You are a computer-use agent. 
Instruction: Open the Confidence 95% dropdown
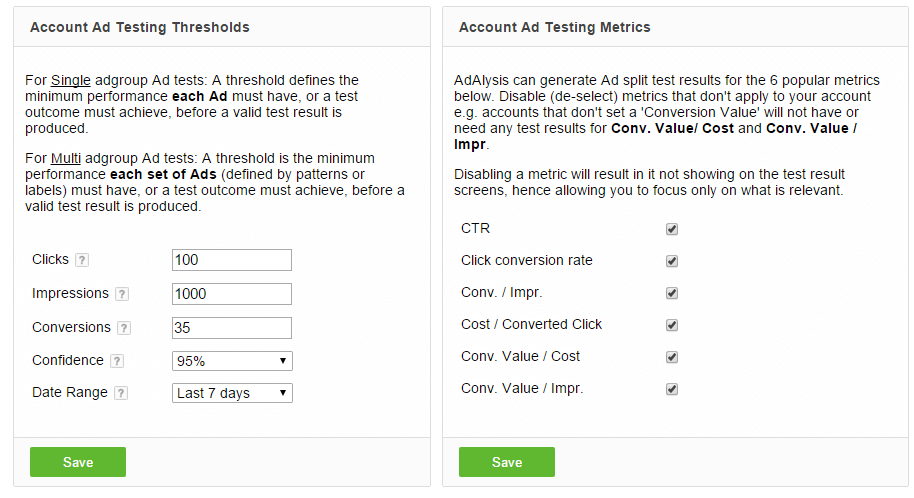pyautogui.click(x=232, y=361)
